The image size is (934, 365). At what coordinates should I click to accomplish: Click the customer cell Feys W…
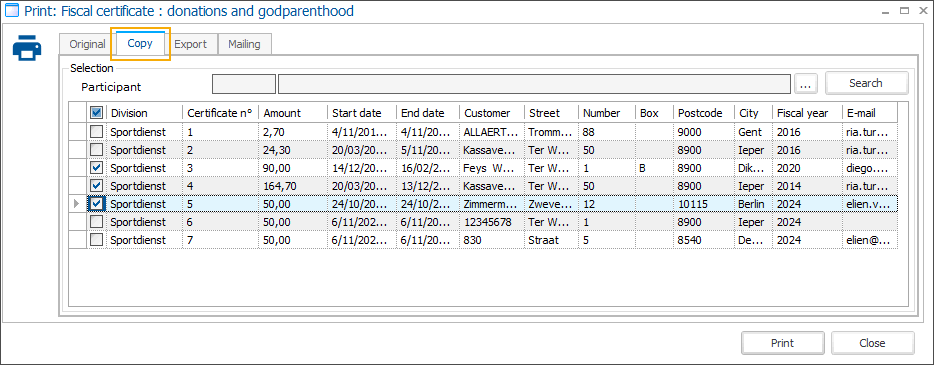[491, 168]
